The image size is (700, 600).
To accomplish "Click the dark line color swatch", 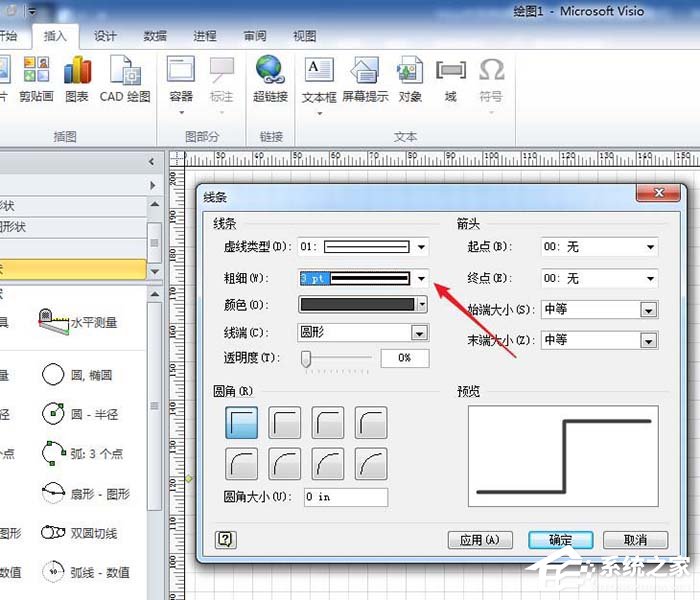I will 357,304.
